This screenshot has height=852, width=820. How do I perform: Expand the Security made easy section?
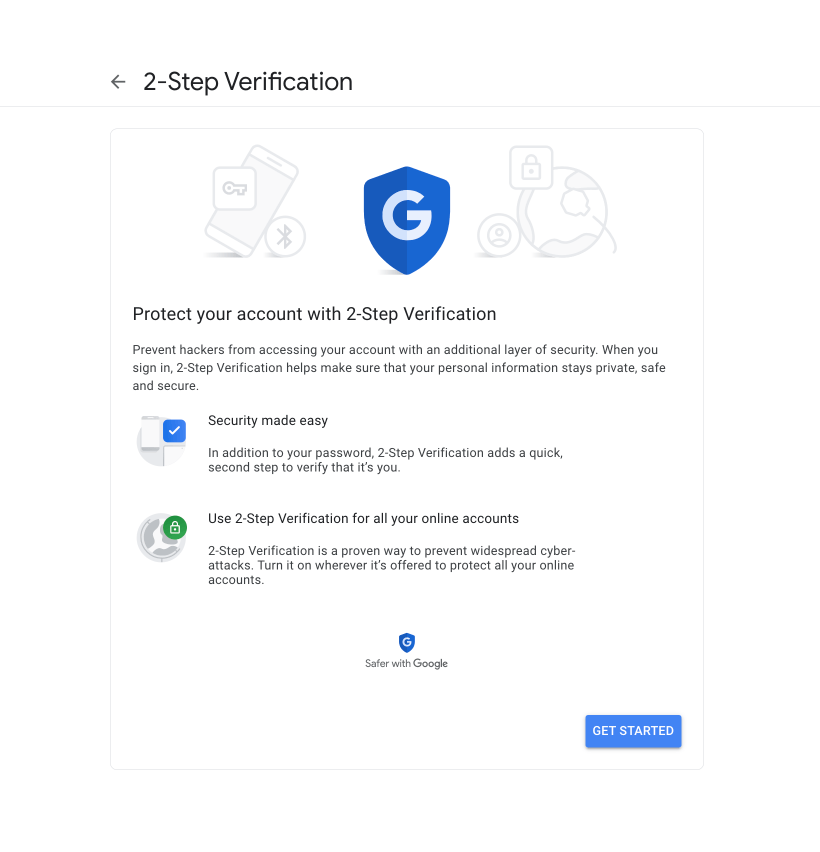[267, 420]
